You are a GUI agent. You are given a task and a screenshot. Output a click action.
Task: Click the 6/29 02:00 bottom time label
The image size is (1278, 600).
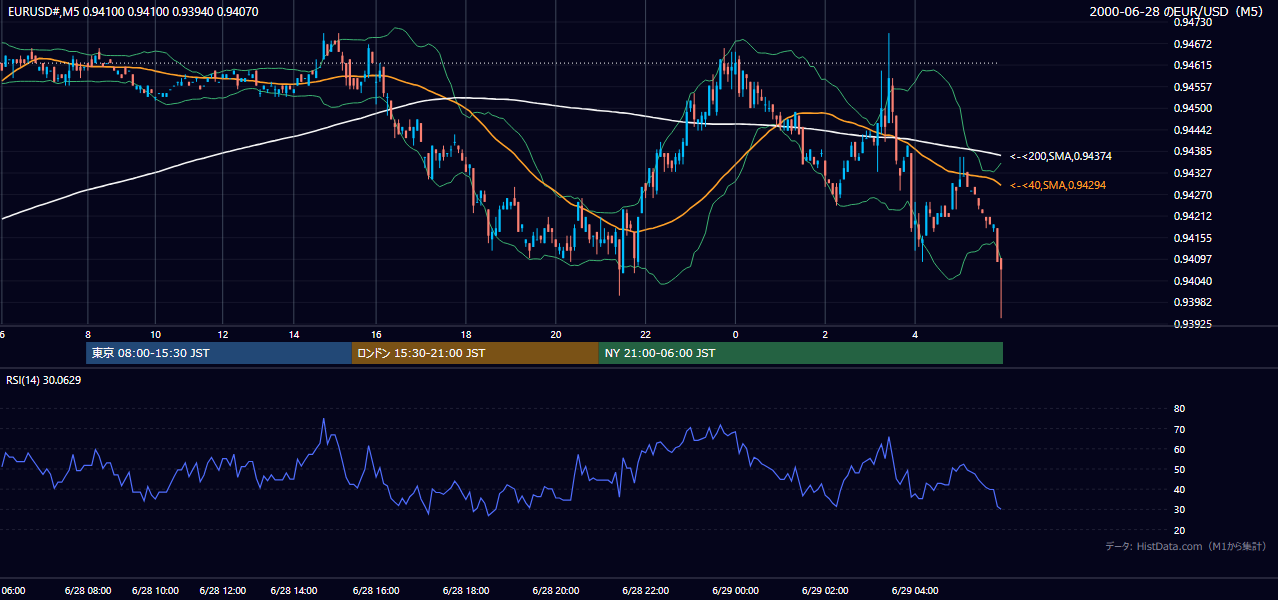825,590
